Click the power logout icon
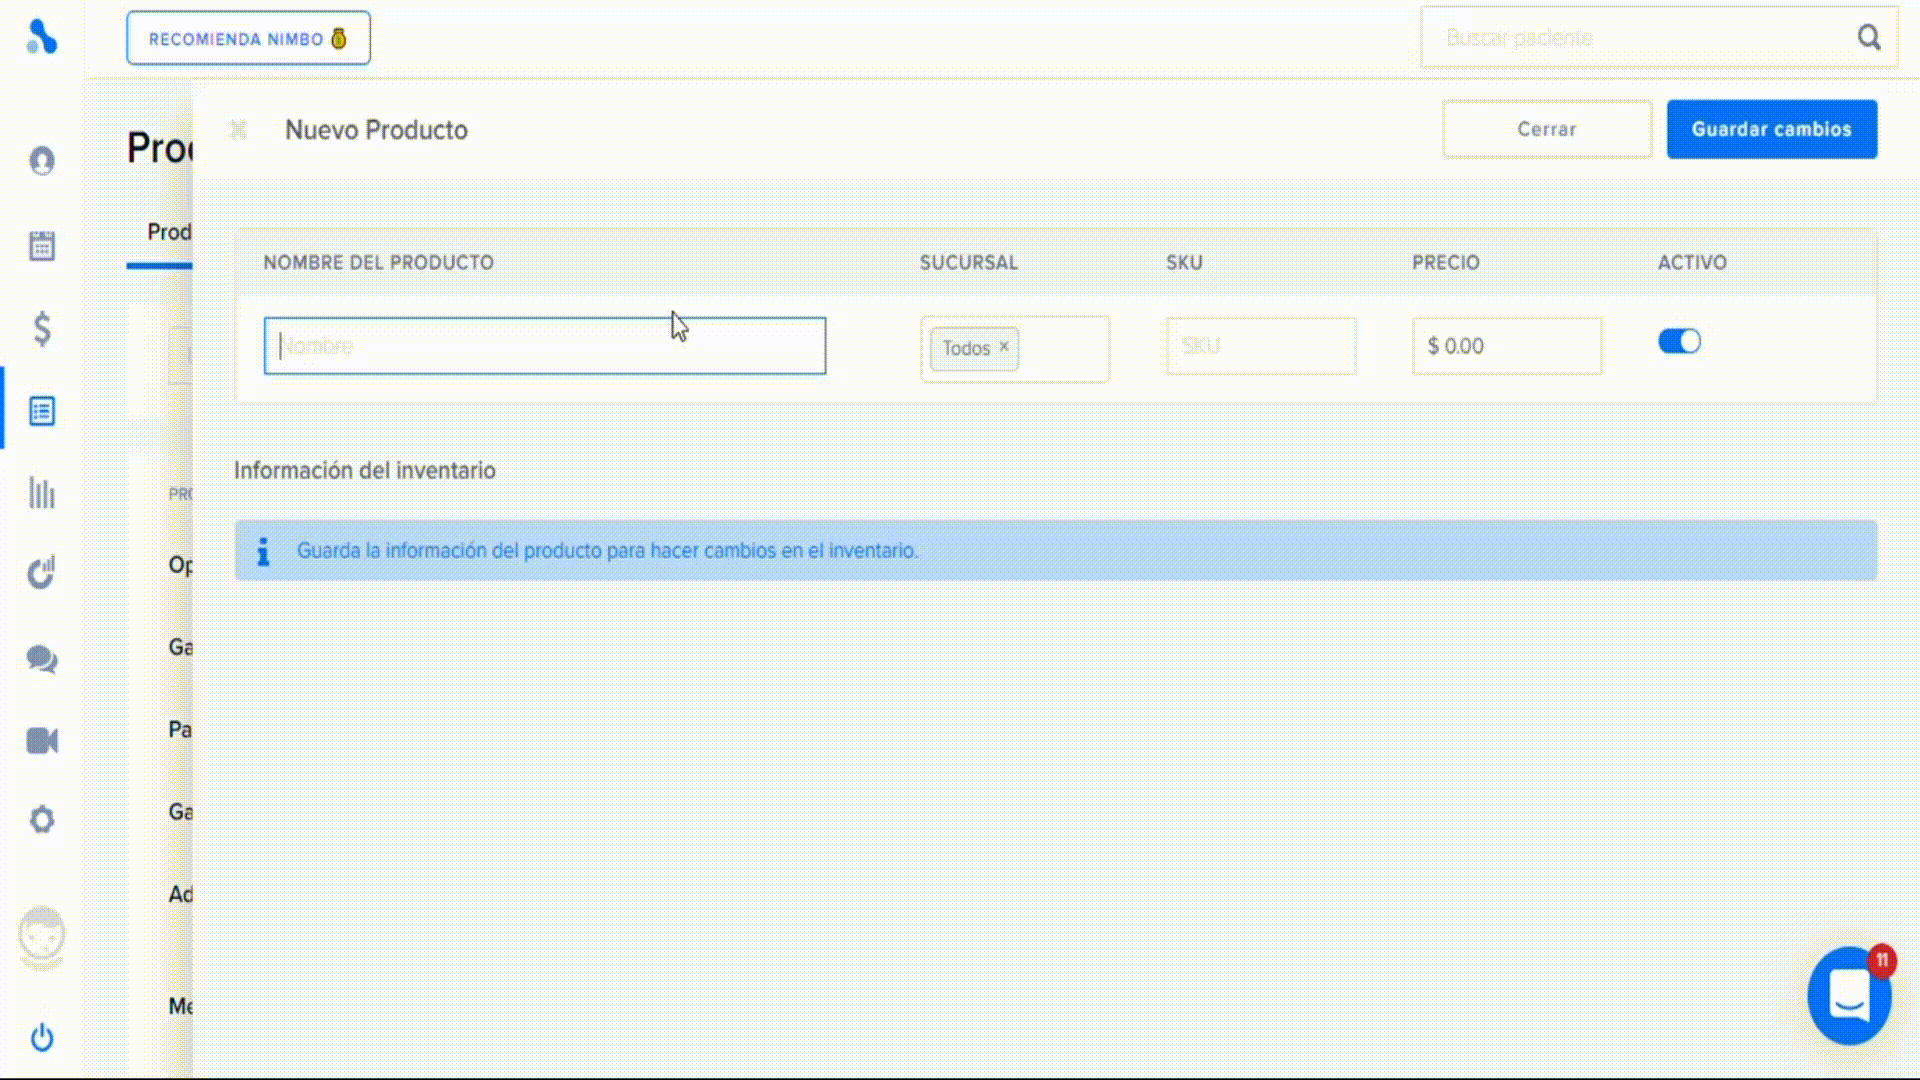 (42, 1037)
